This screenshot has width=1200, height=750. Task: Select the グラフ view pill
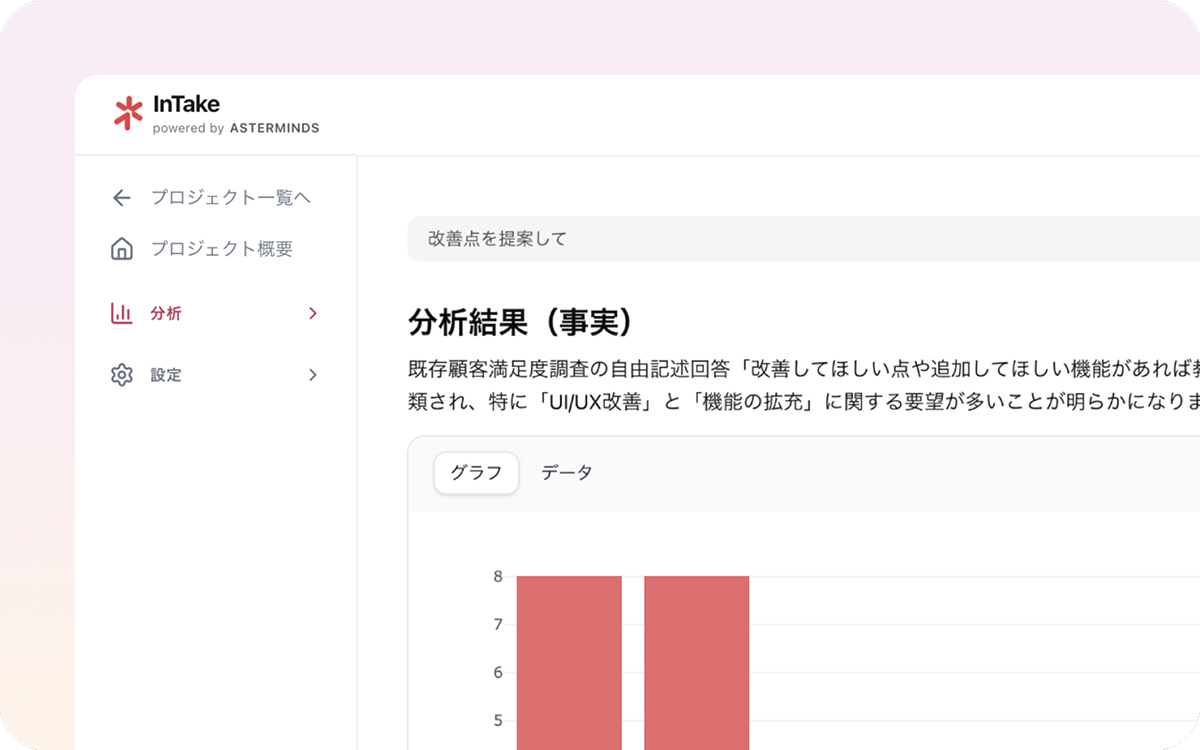click(476, 473)
